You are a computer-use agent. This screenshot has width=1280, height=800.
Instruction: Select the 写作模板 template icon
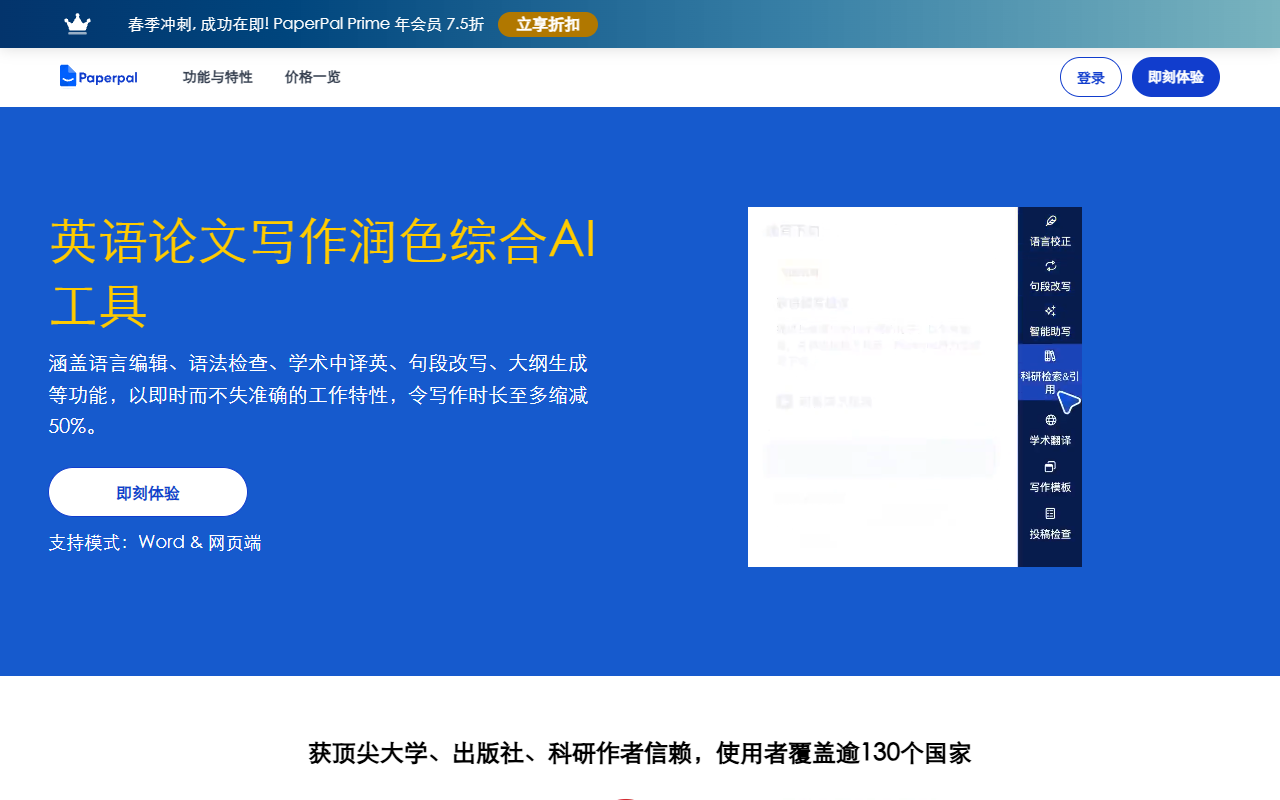coord(1050,467)
